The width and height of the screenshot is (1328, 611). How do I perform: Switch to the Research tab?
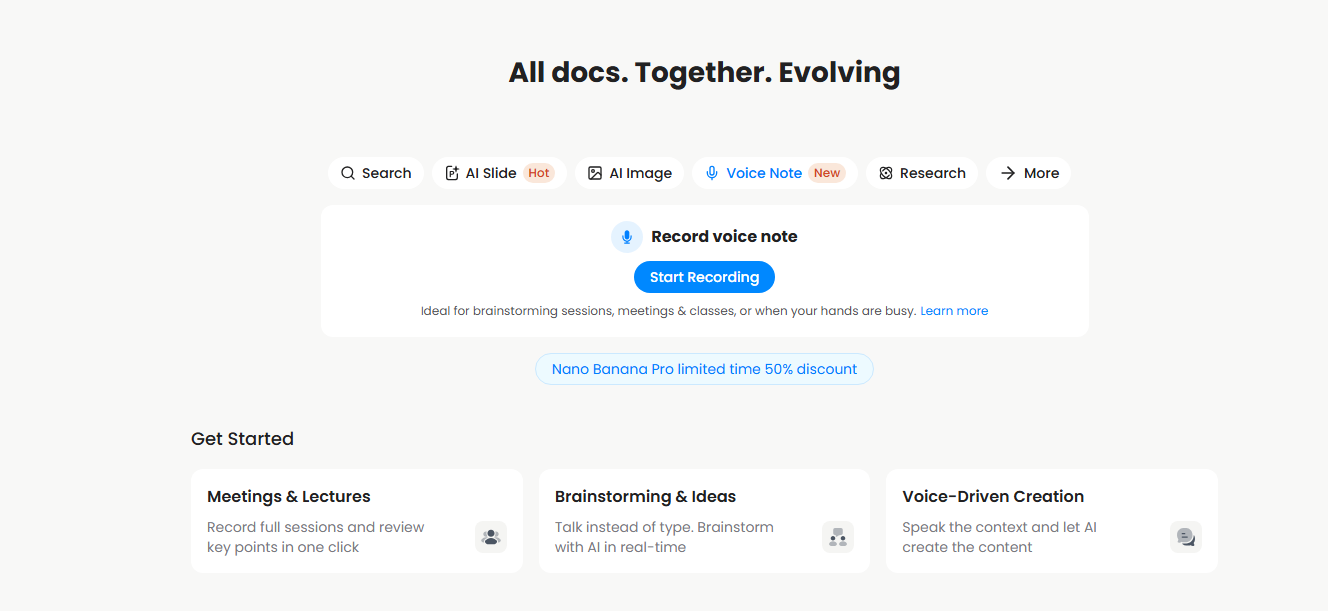click(921, 173)
